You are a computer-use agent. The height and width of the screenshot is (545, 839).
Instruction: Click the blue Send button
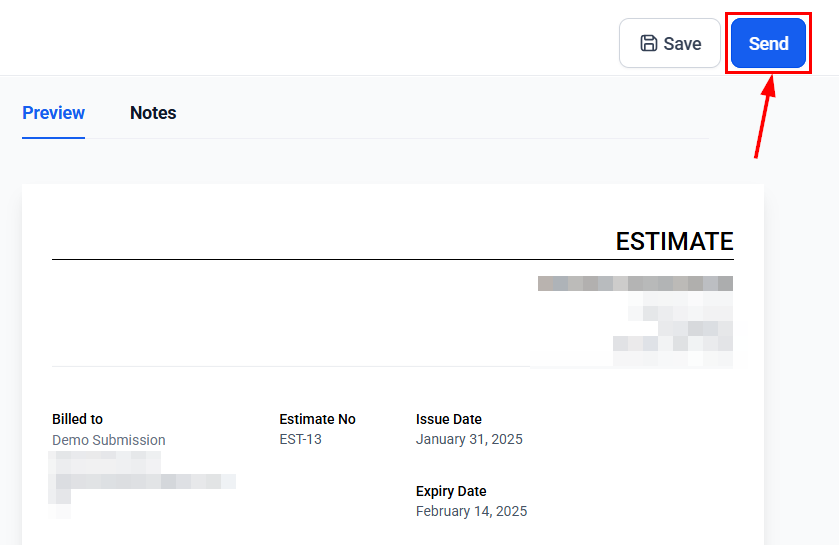coord(768,43)
